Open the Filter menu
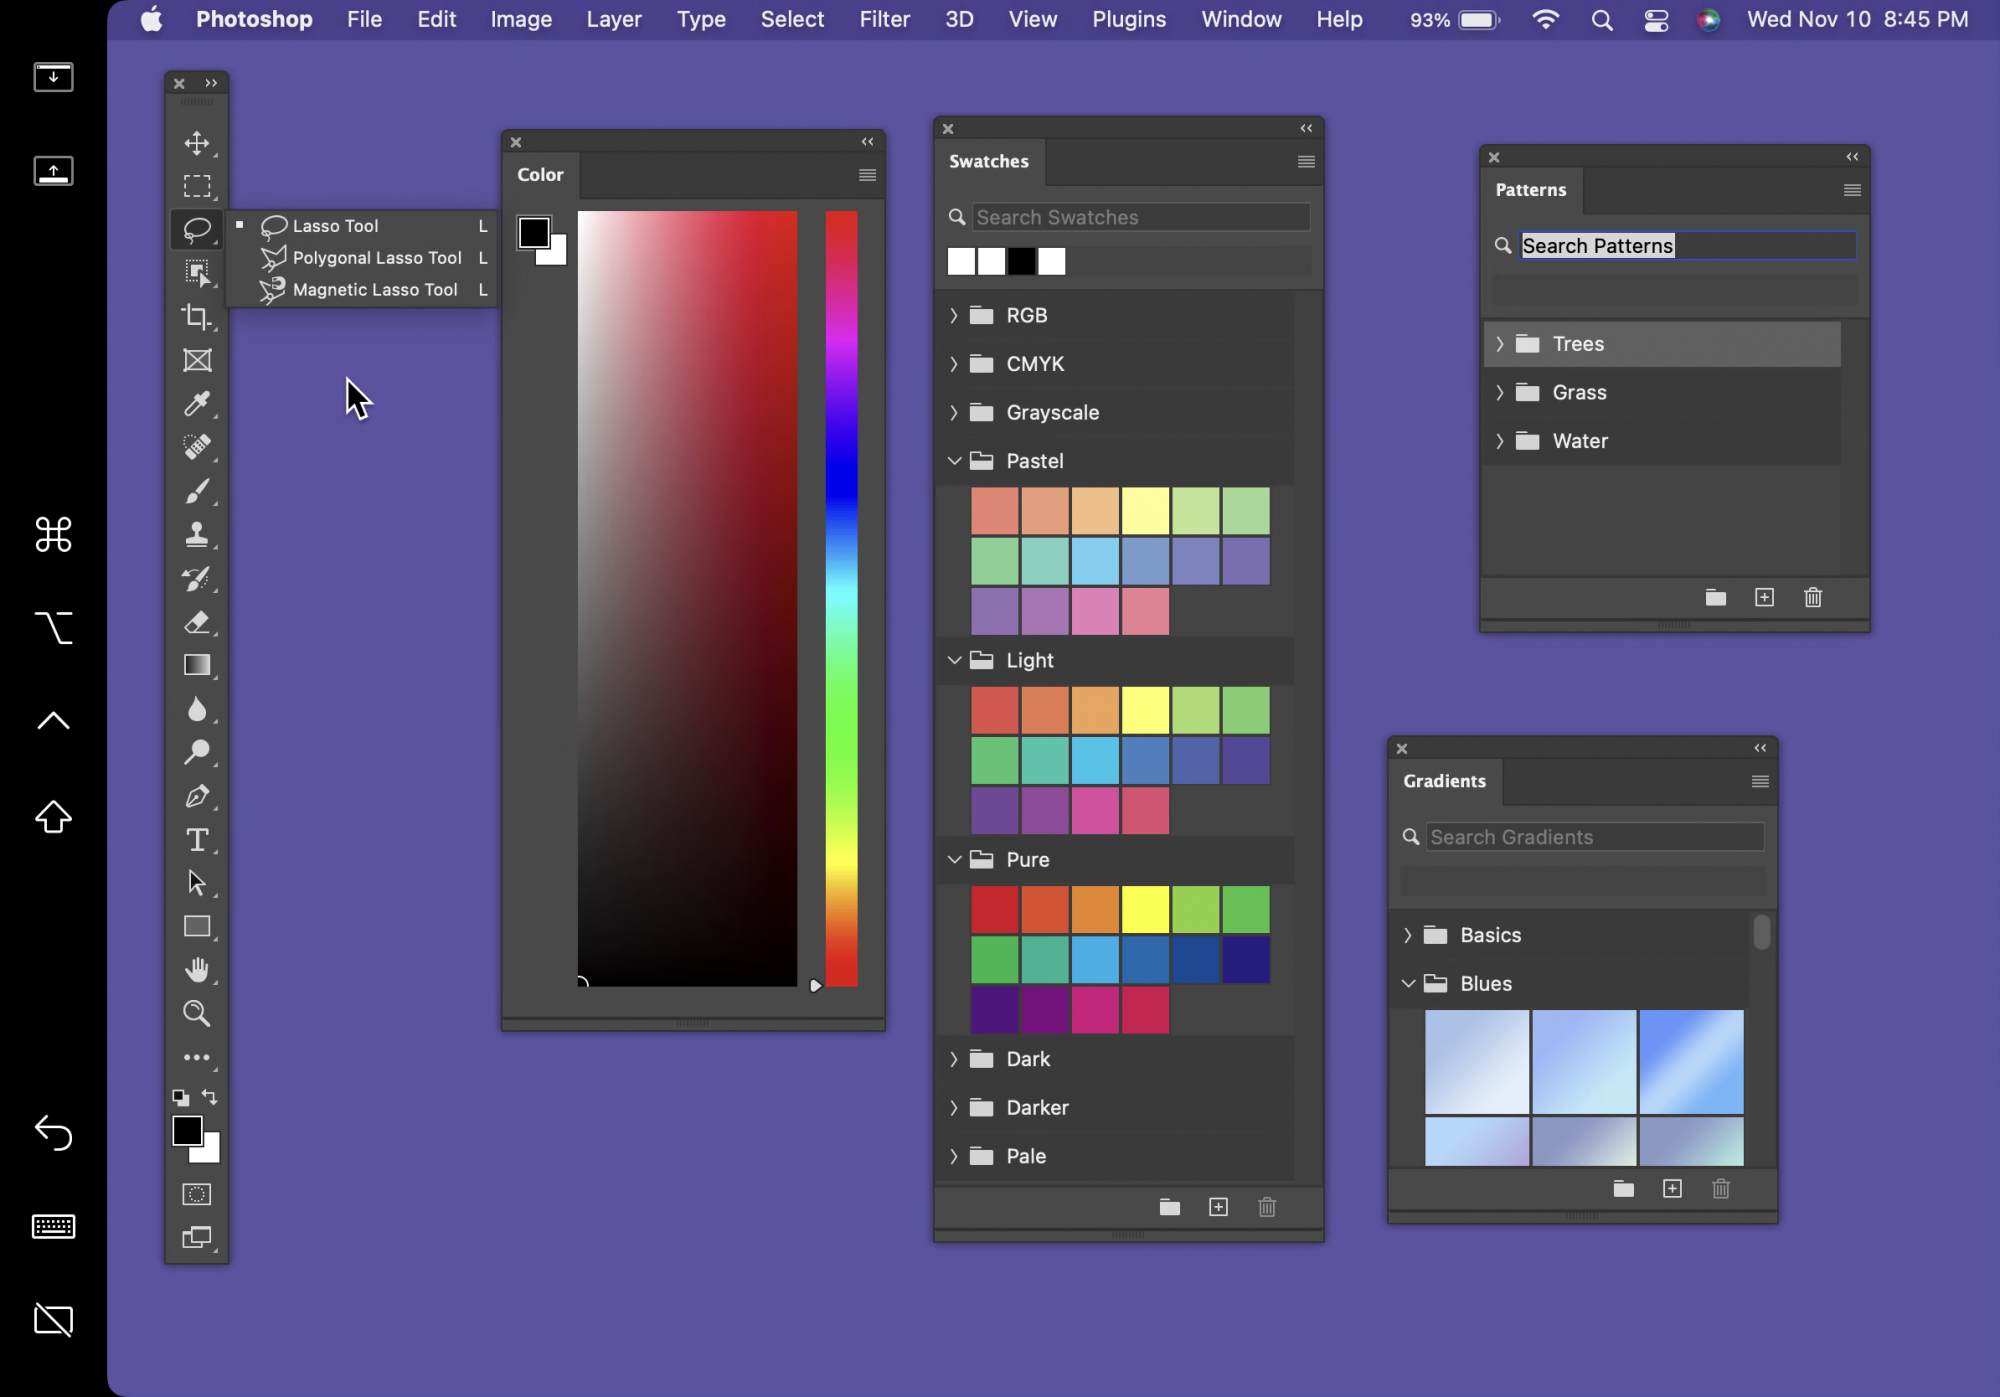The image size is (2000, 1397). [x=884, y=19]
